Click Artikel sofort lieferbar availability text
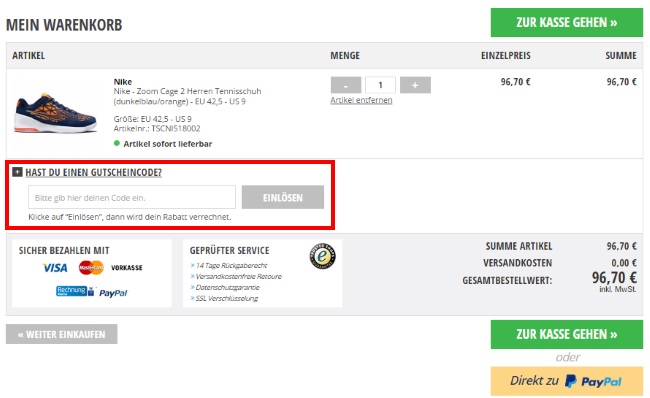650x398 pixels. [167, 144]
